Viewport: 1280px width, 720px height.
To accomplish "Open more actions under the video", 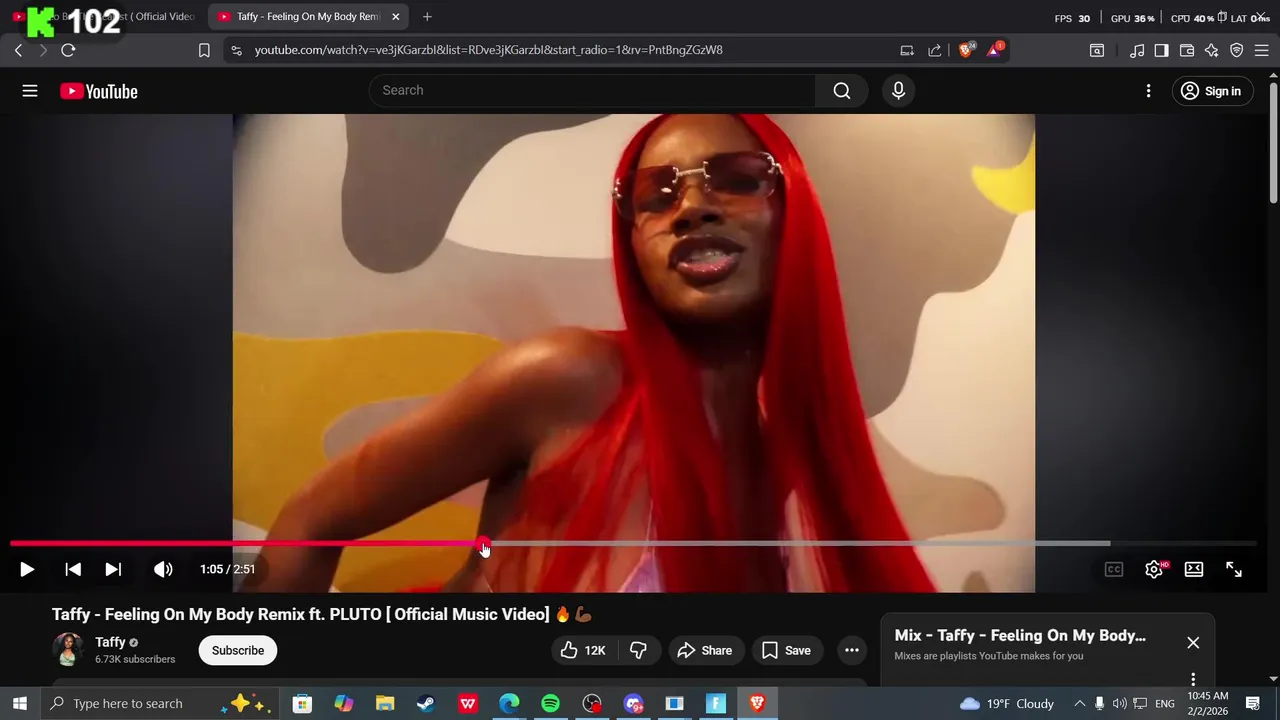I will pos(852,650).
